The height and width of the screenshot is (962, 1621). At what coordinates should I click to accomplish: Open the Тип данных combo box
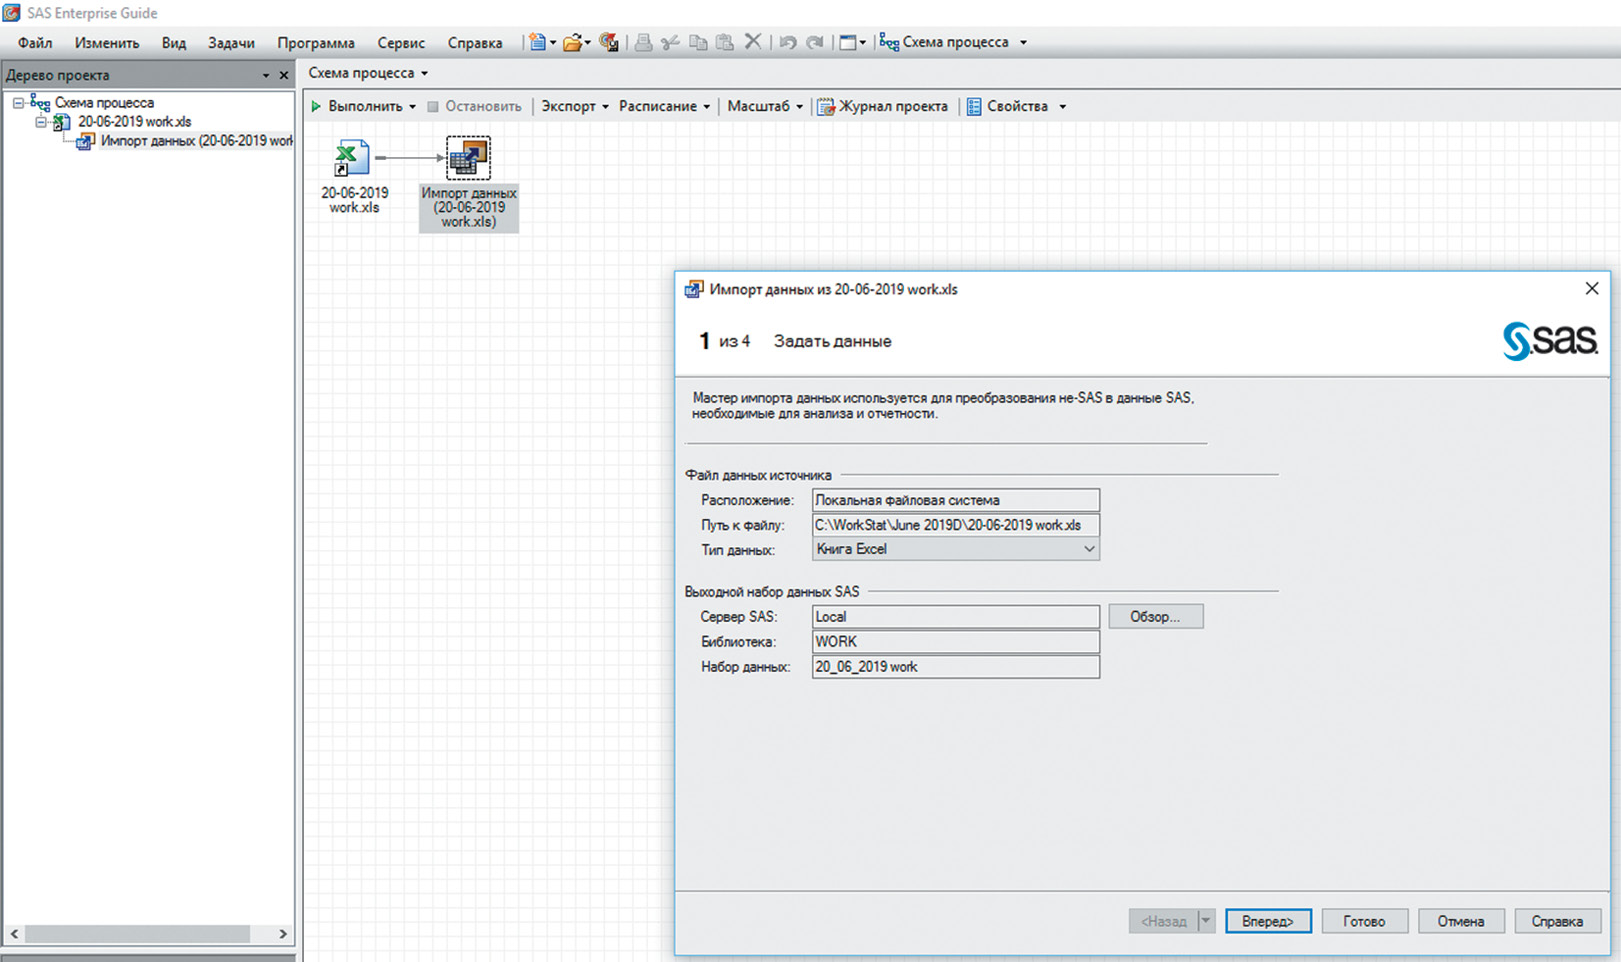pyautogui.click(x=955, y=549)
